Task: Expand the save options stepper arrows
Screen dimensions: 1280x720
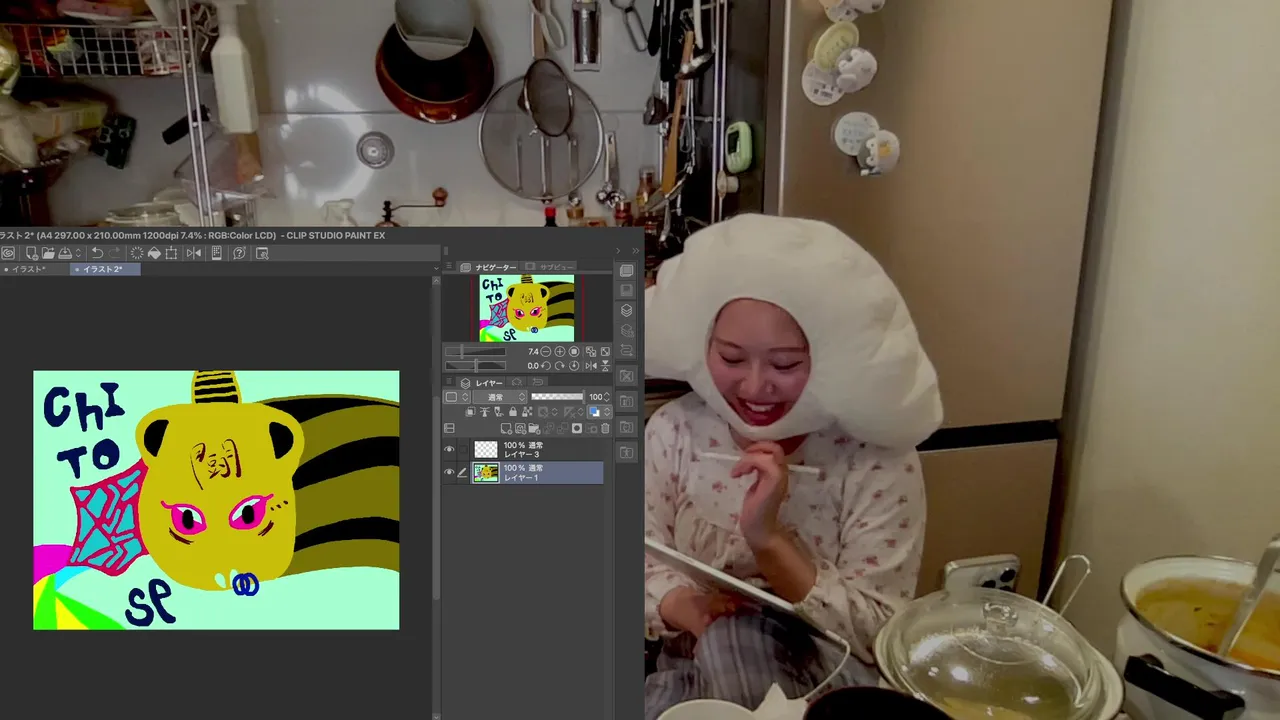Action: pos(78,253)
